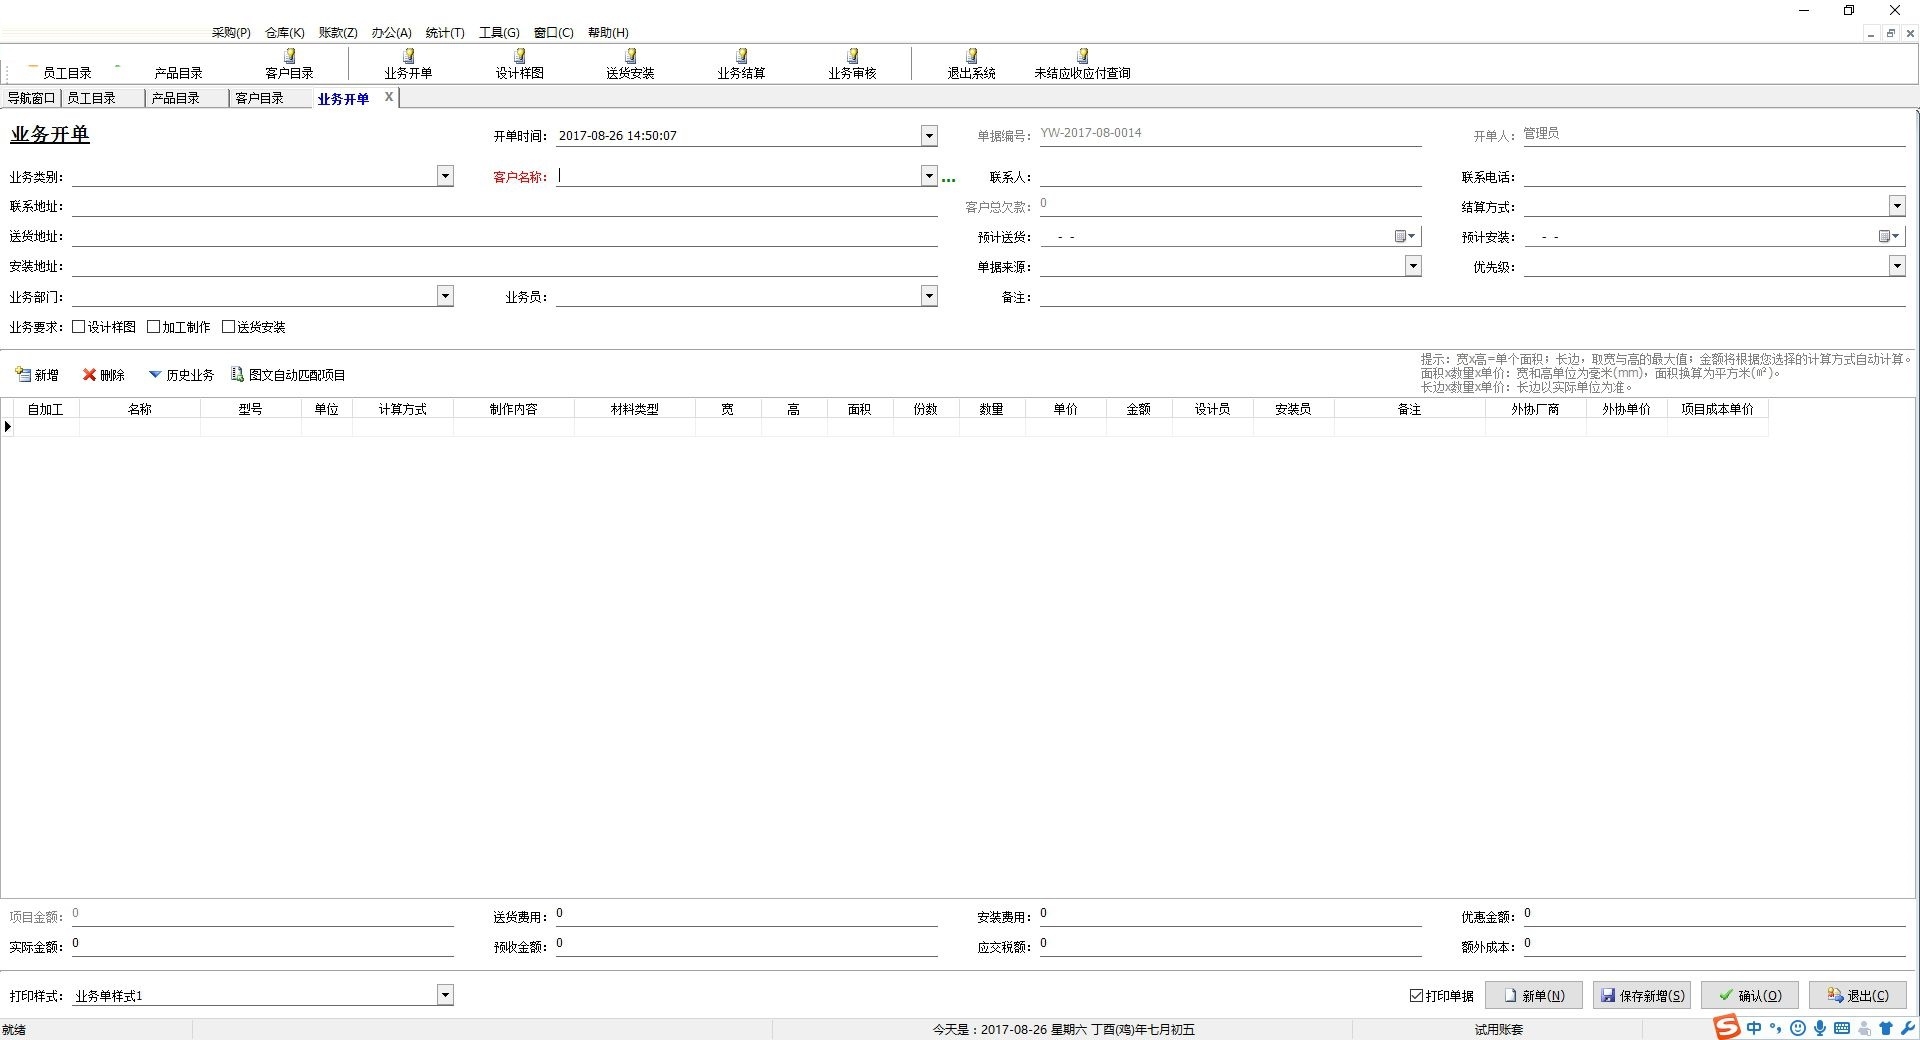Click the 确认(O) button
Viewport: 1920px width, 1040px height.
[1750, 996]
